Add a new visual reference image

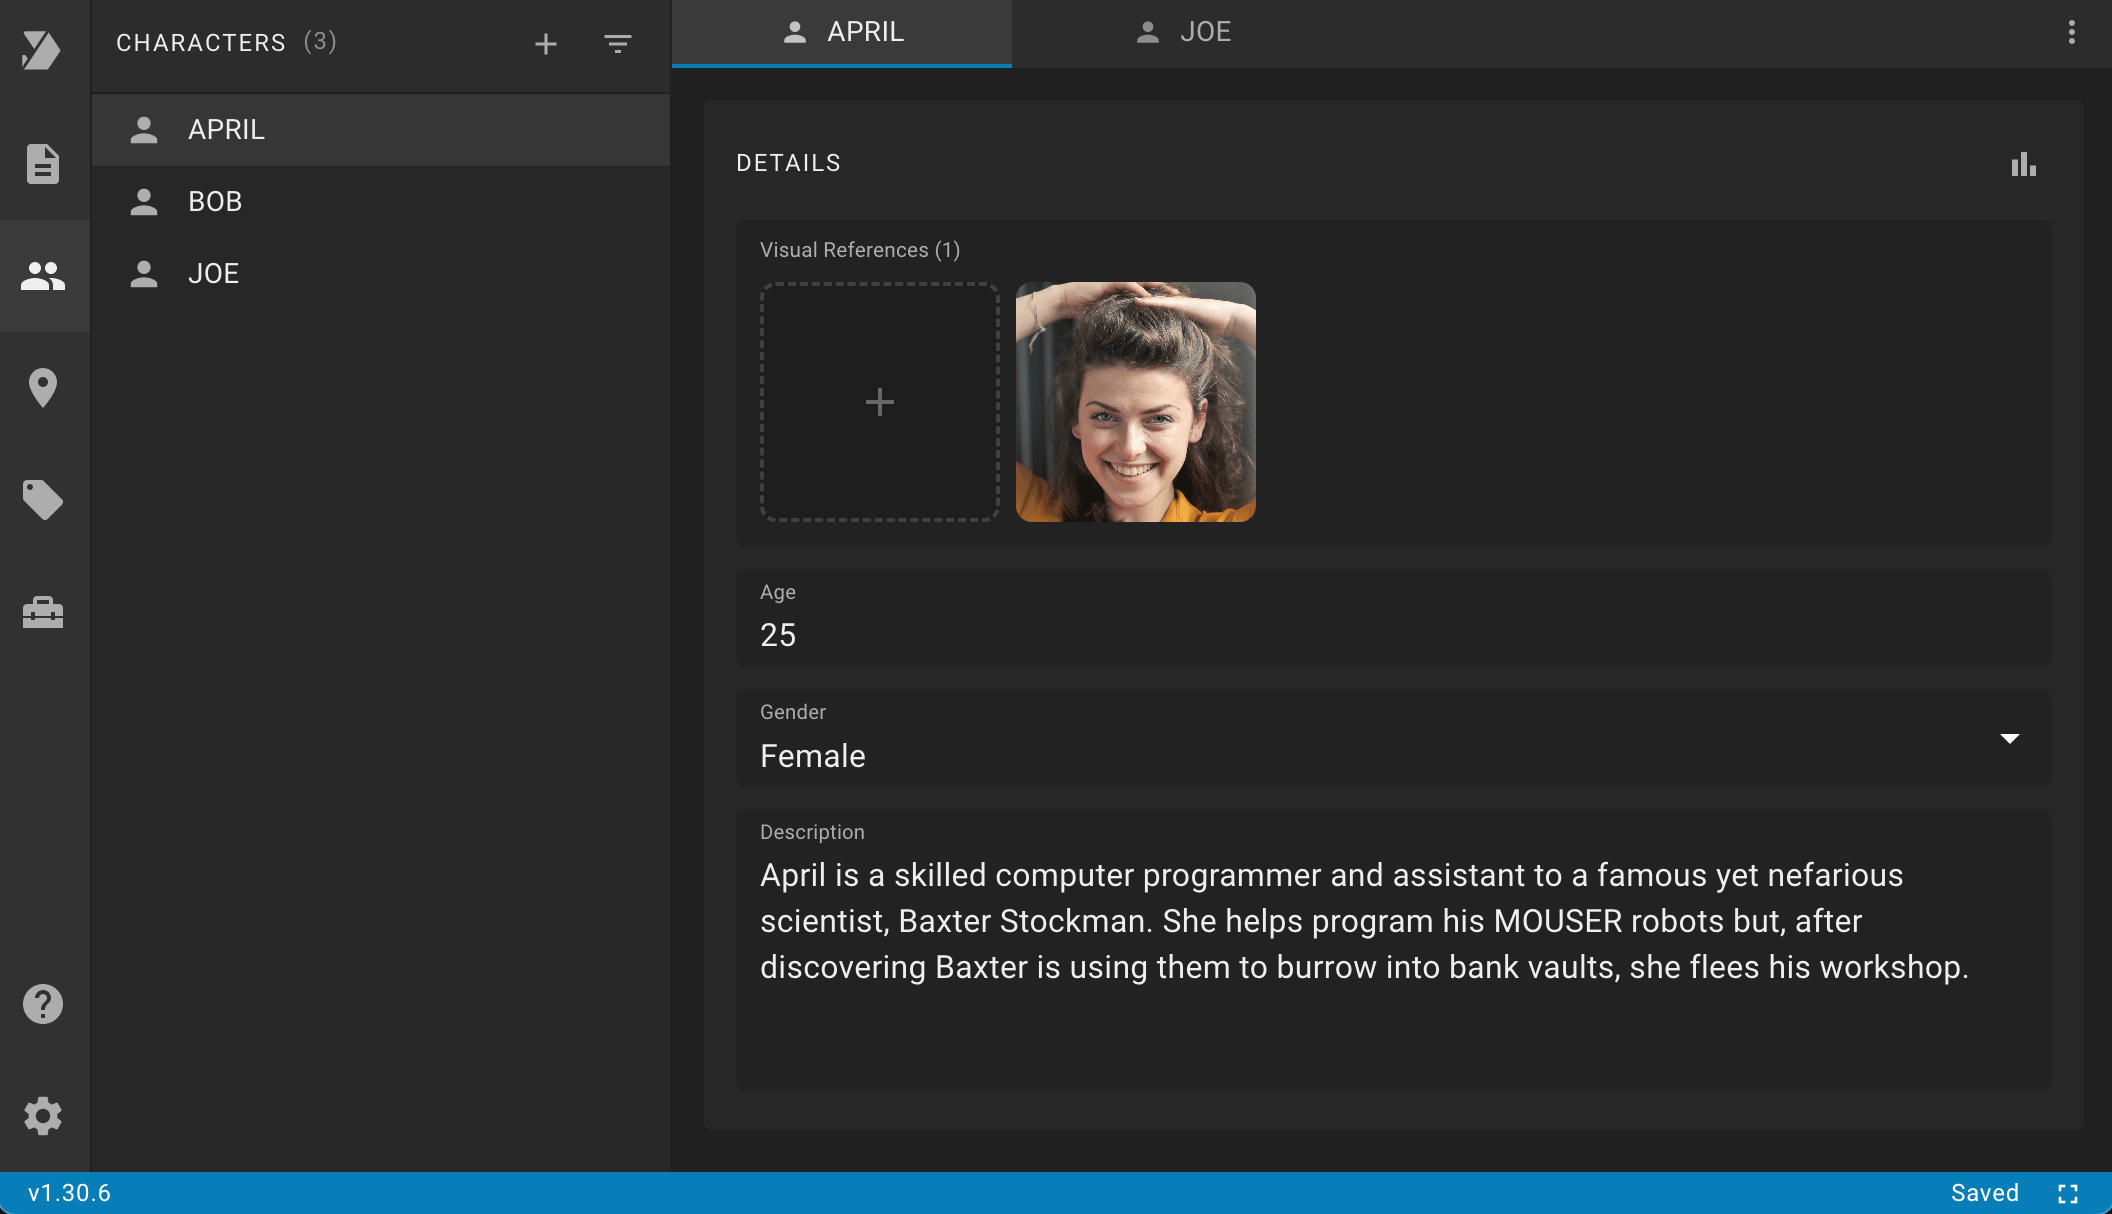[880, 402]
